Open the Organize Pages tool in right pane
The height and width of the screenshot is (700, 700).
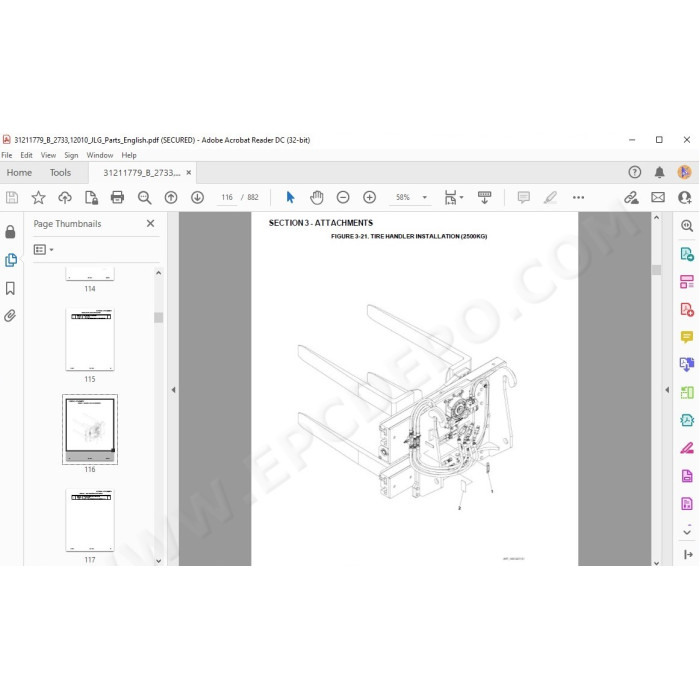[x=687, y=282]
